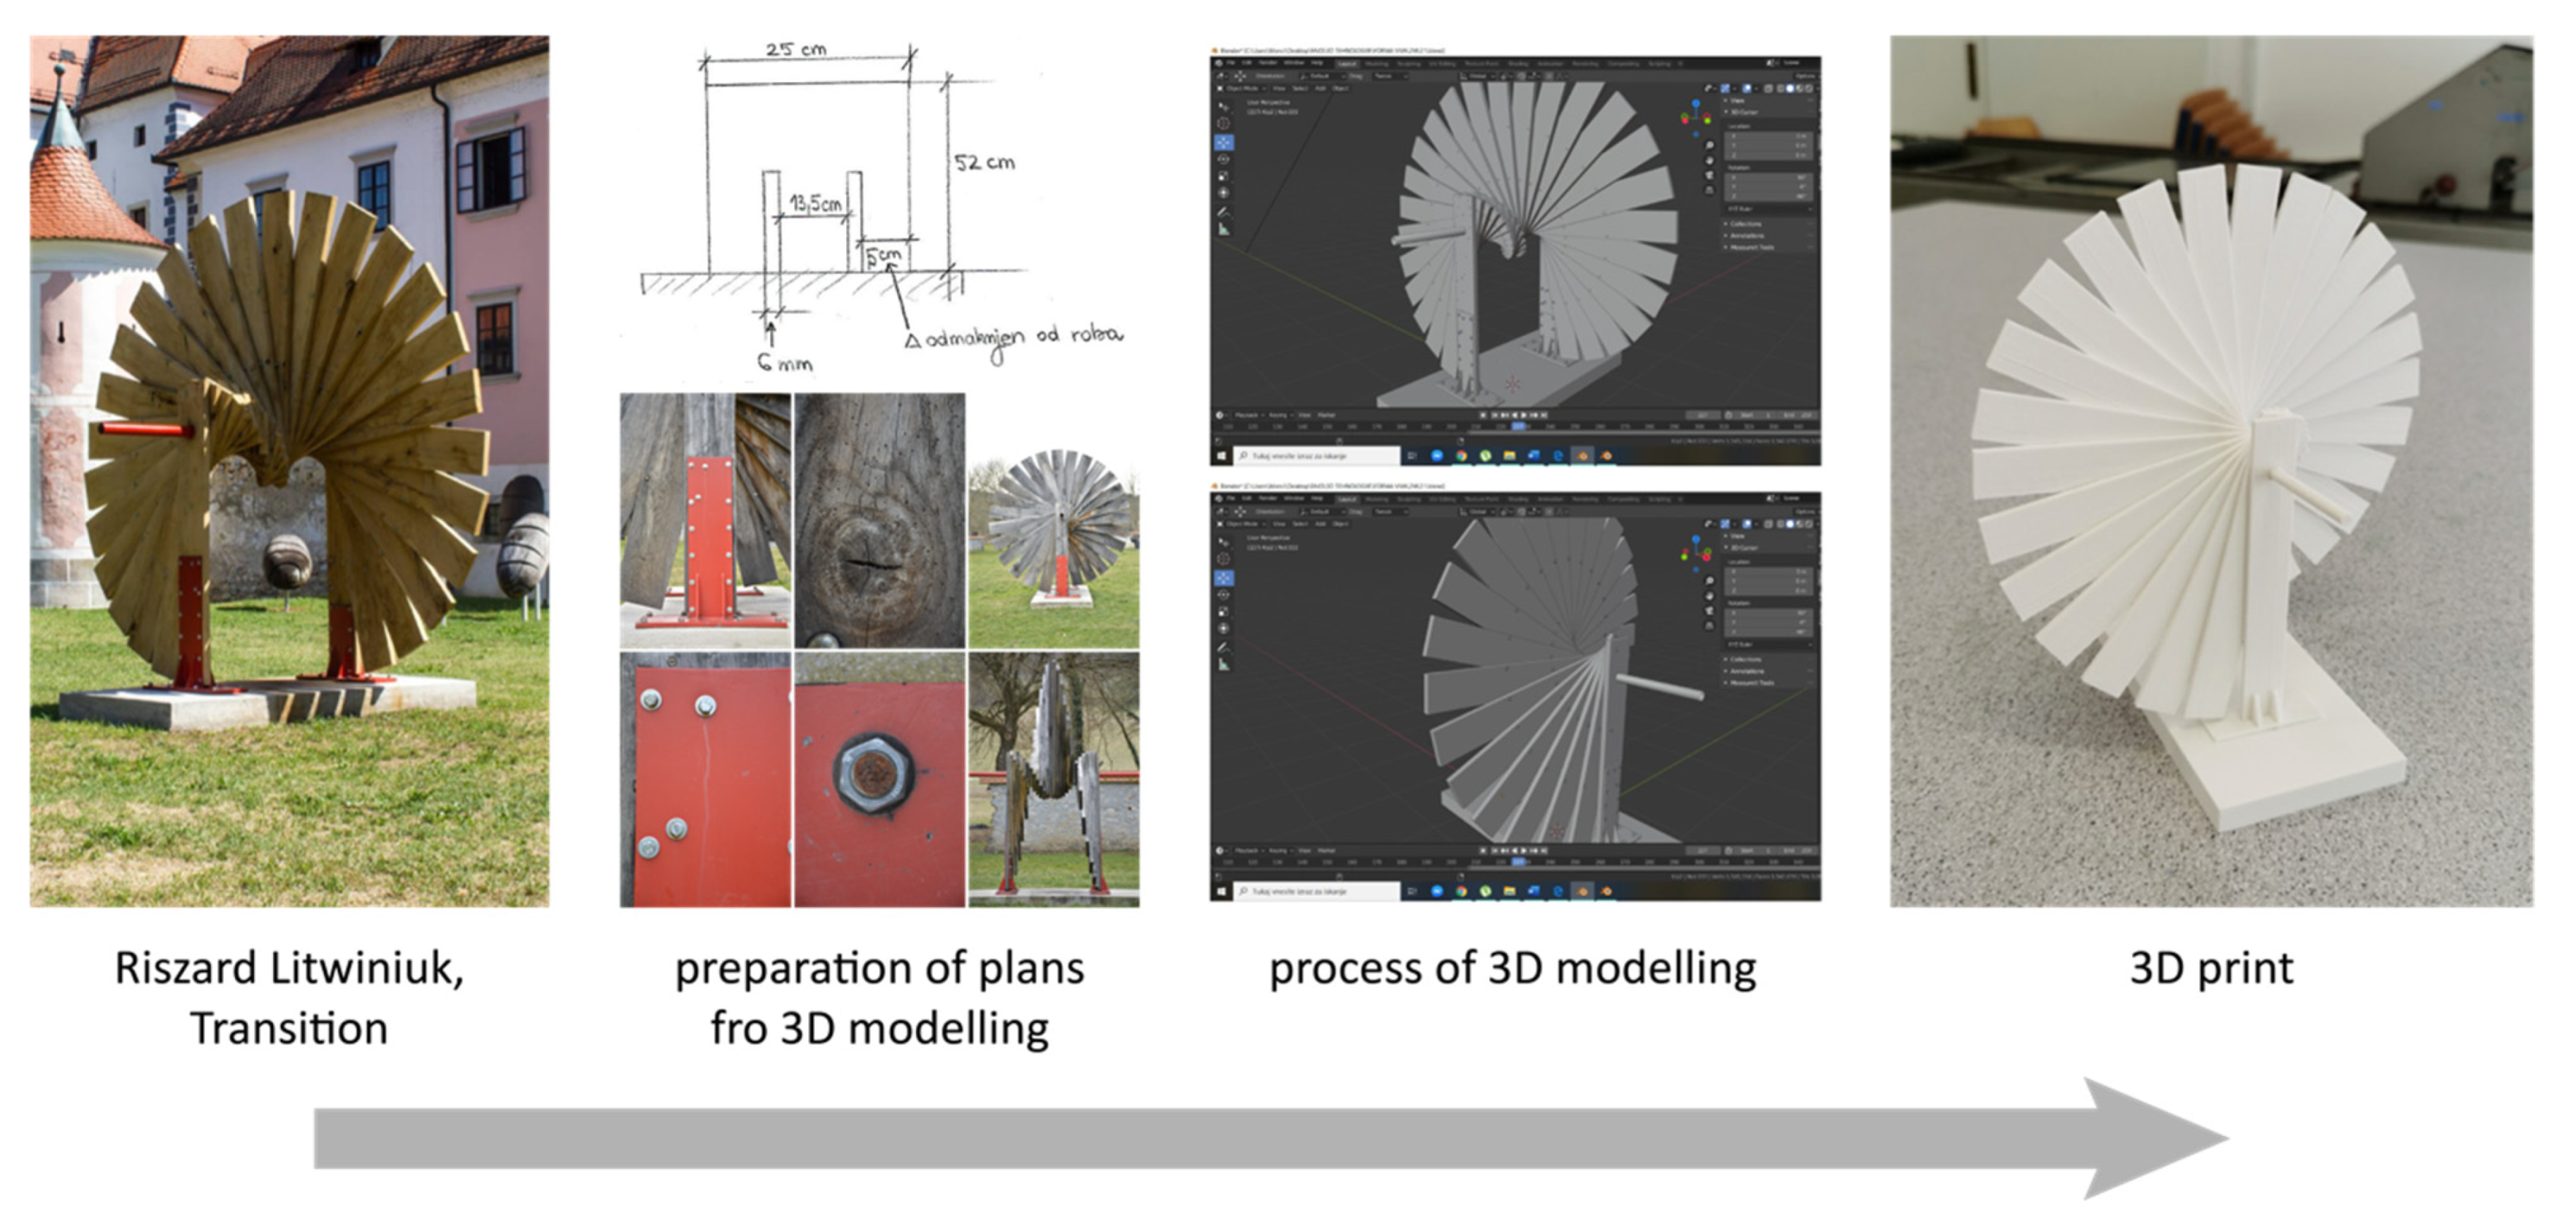Image resolution: width=2576 pixels, height=1232 pixels.
Task: Select the Annotate tool in bottom Blender window
Action: coord(1224,648)
